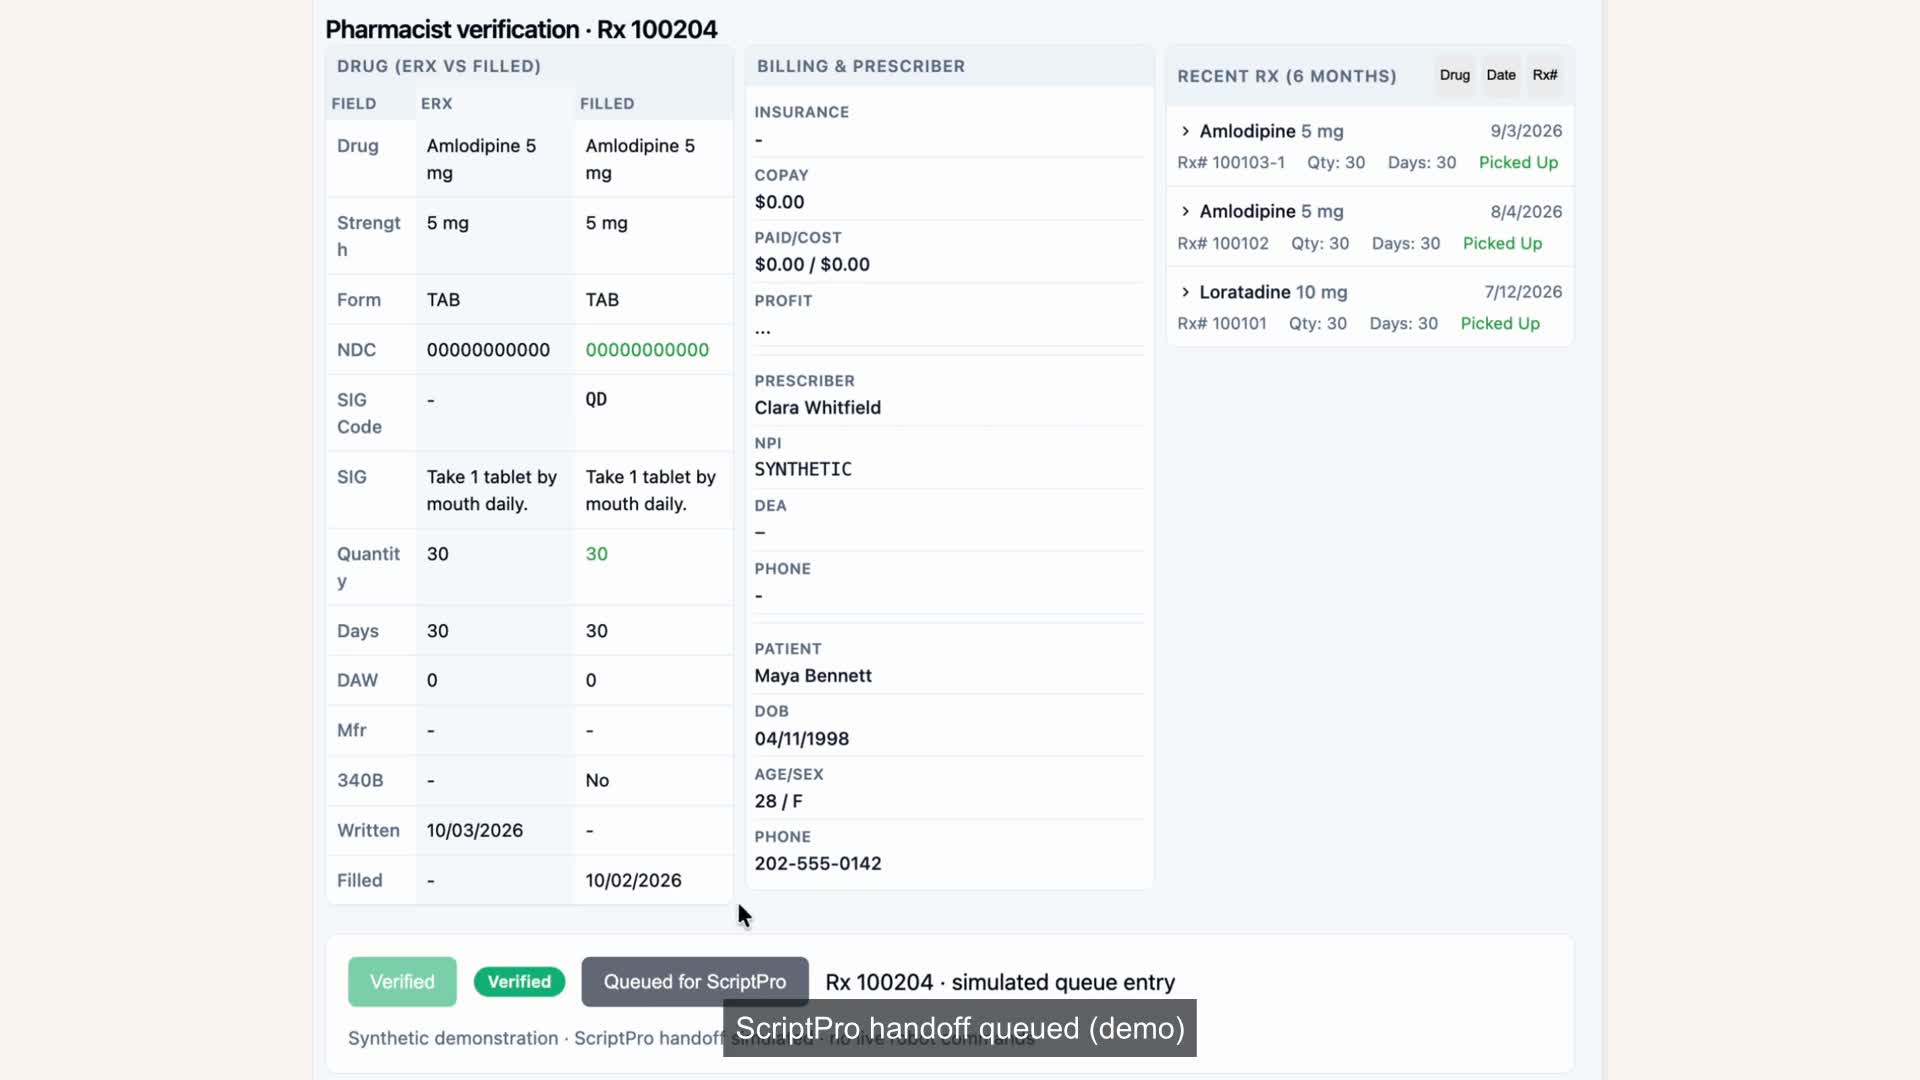Click the FILLED column header

[x=607, y=104]
